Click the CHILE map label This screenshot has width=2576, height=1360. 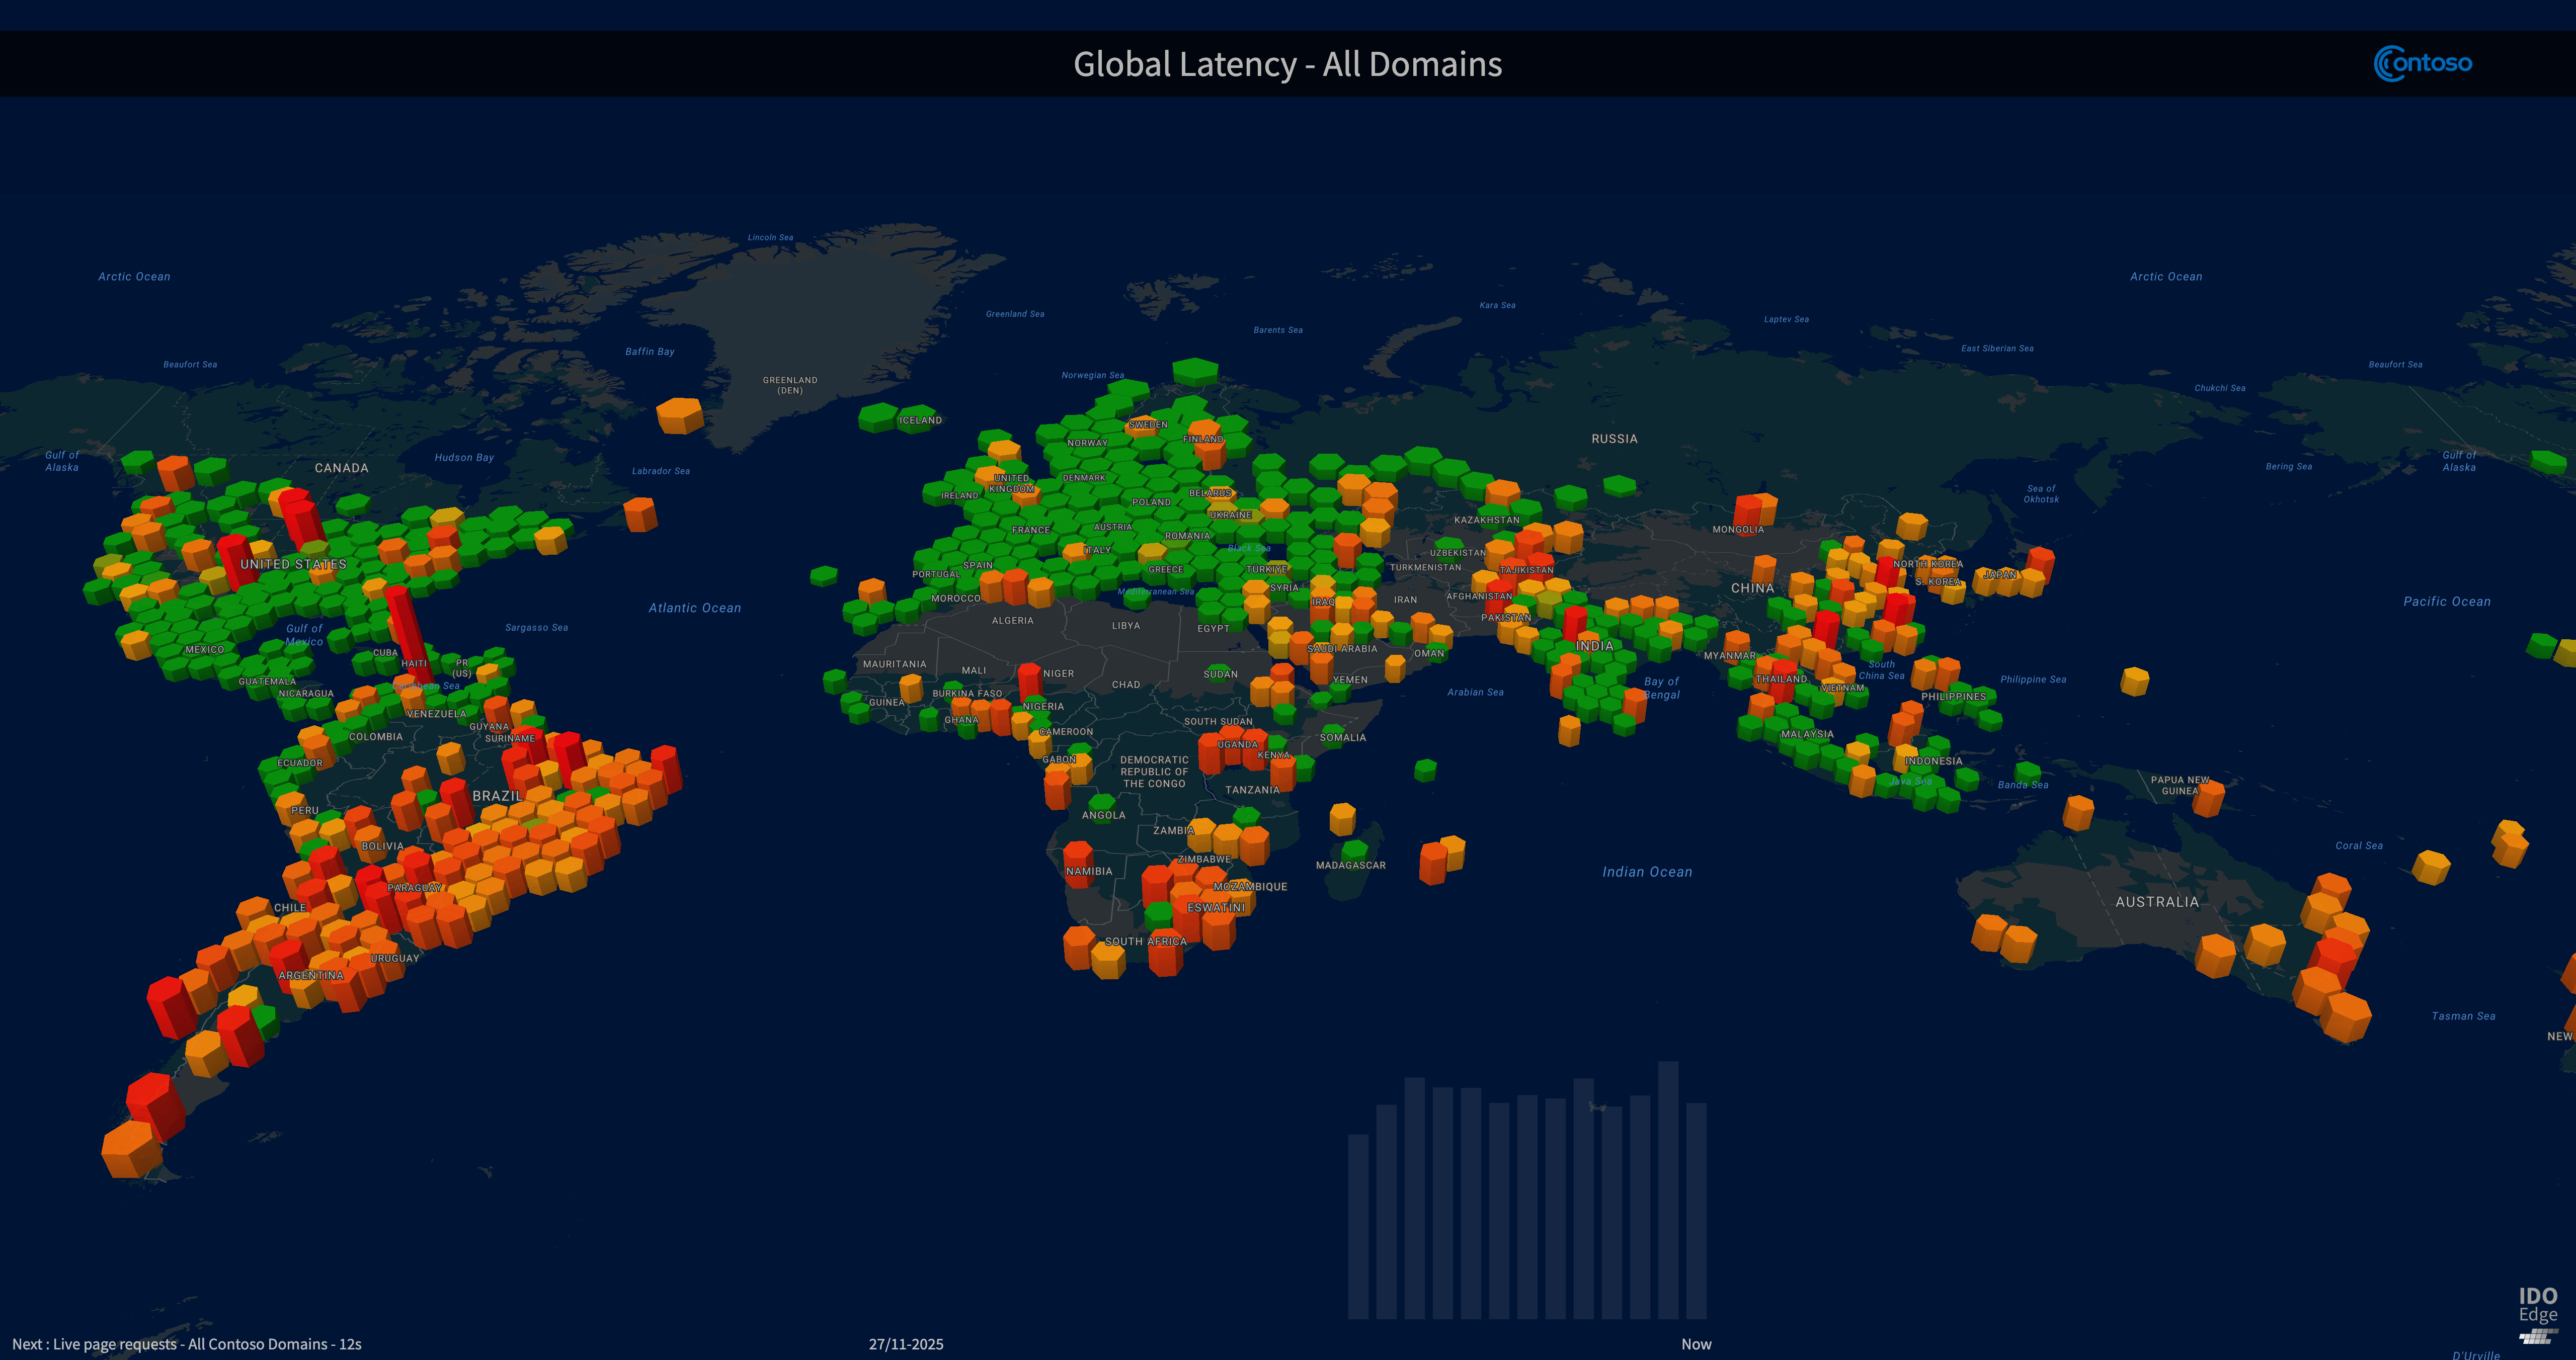(290, 908)
